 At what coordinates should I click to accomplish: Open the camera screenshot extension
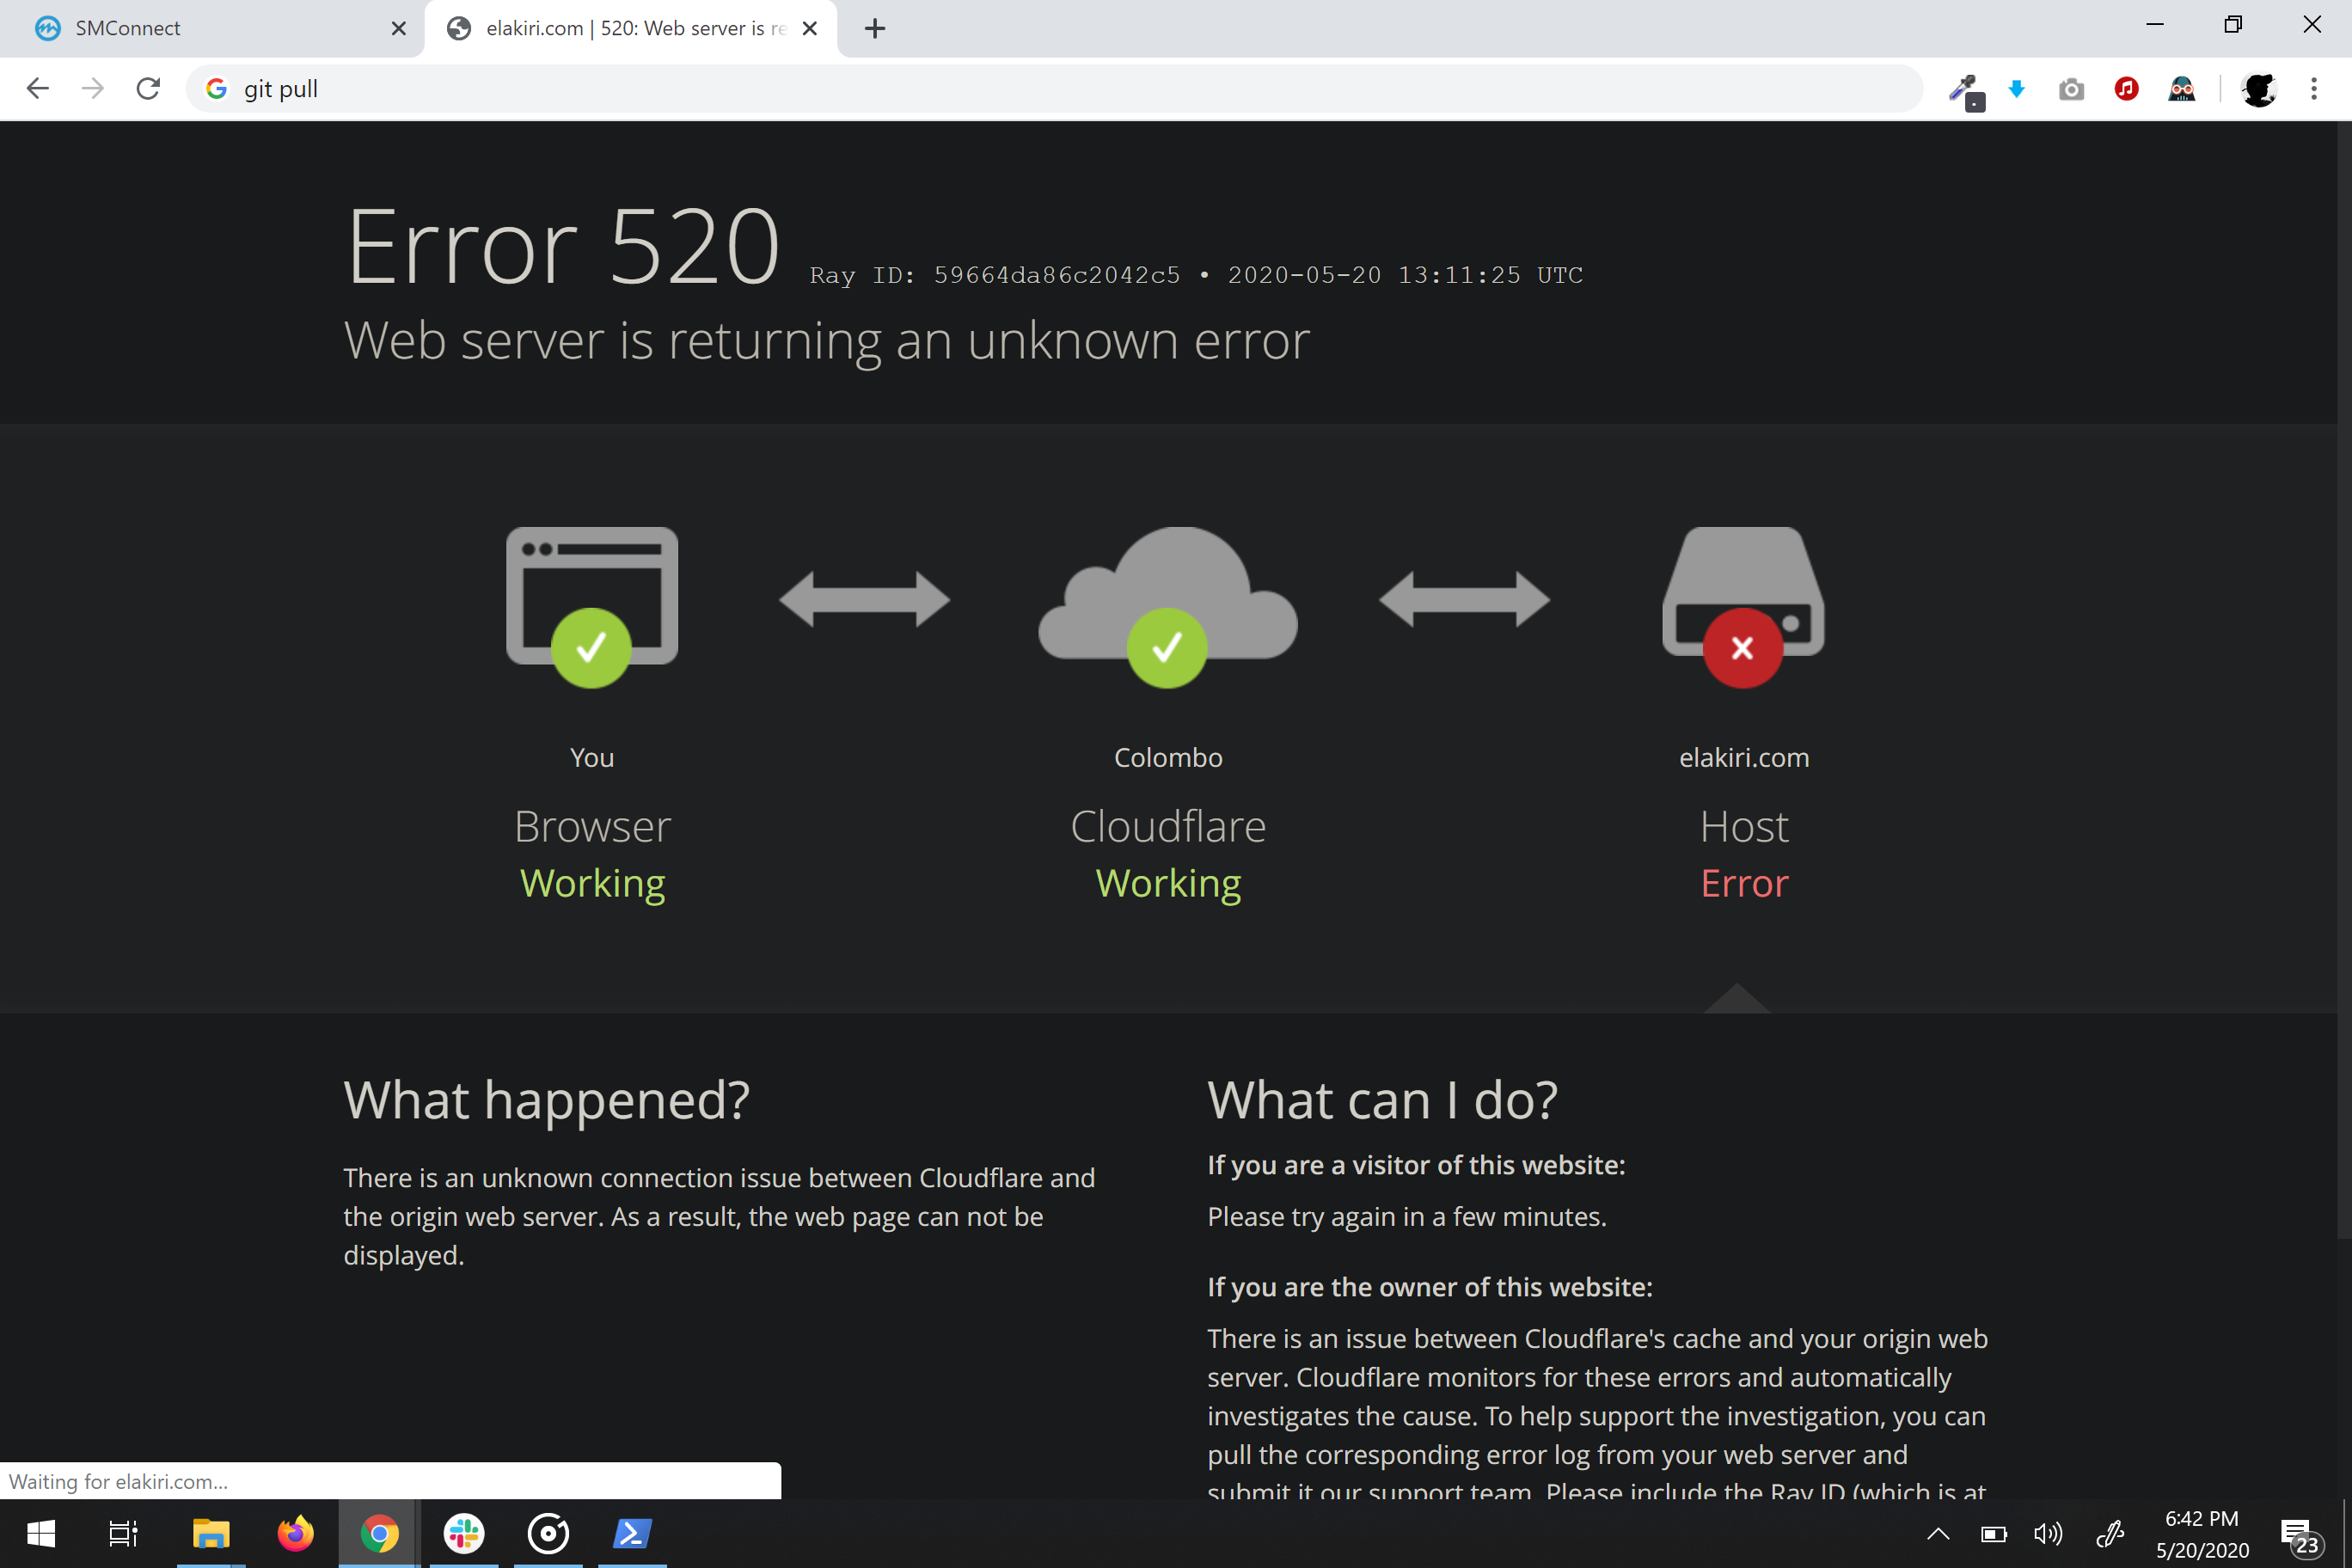point(2071,89)
